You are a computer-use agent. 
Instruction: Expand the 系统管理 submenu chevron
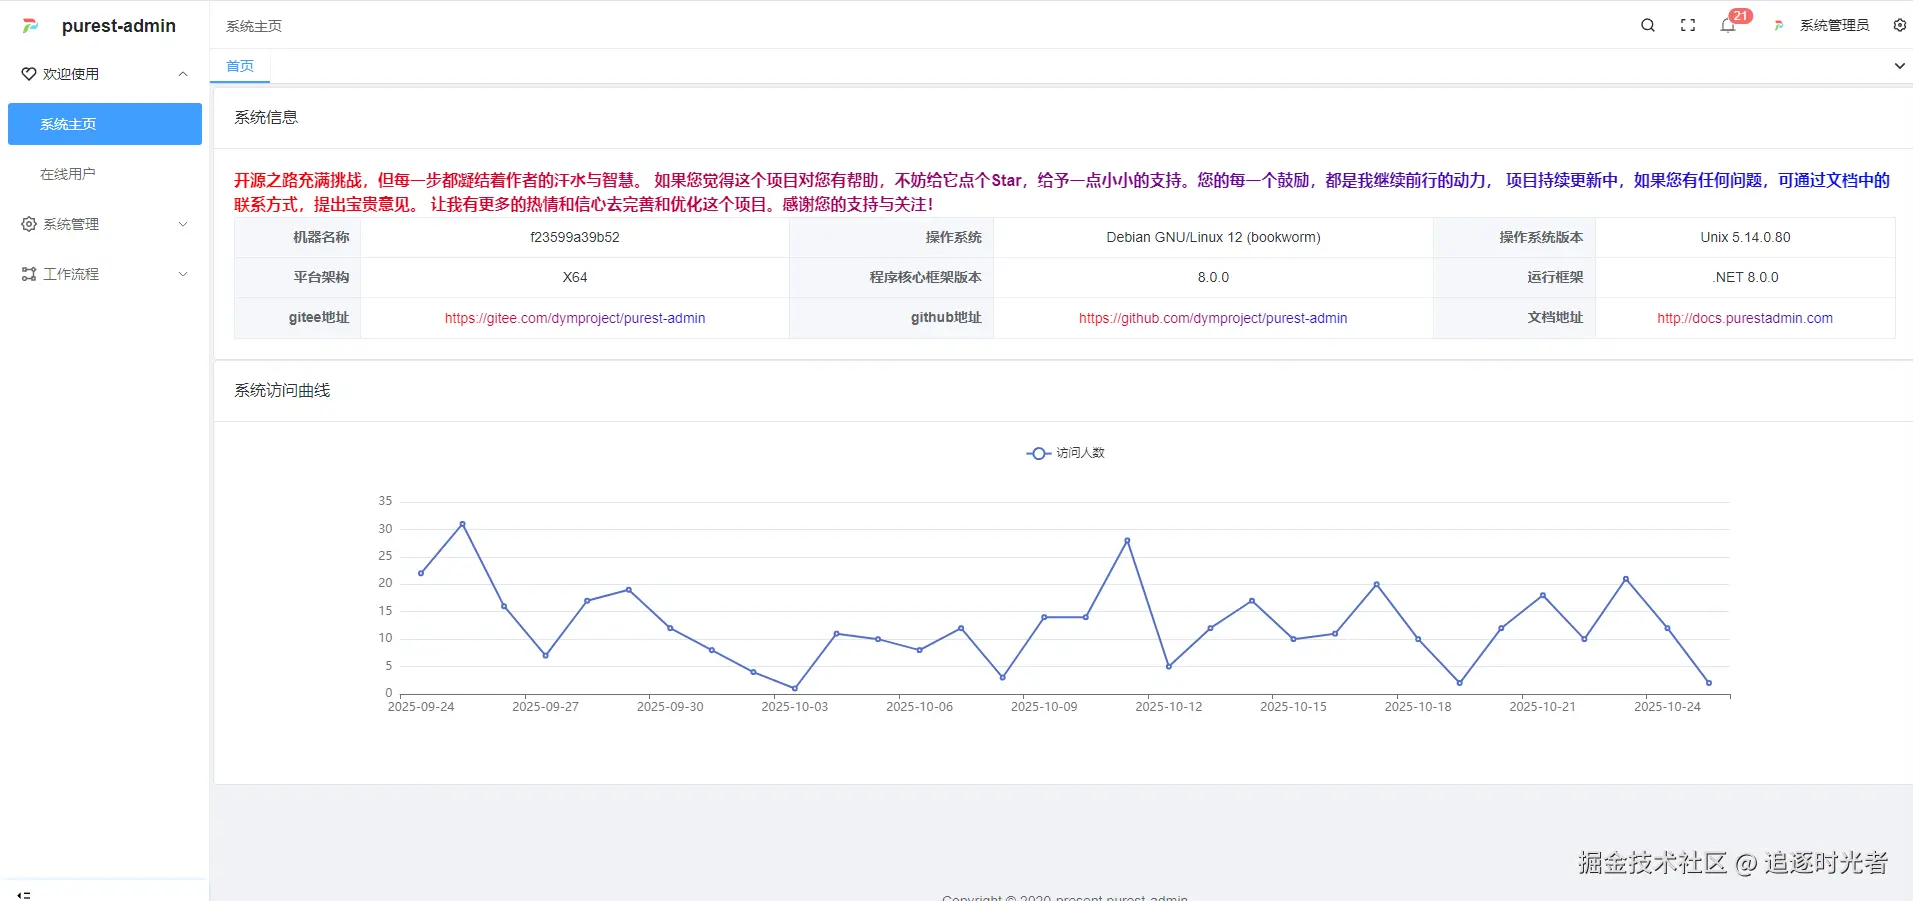(x=183, y=224)
